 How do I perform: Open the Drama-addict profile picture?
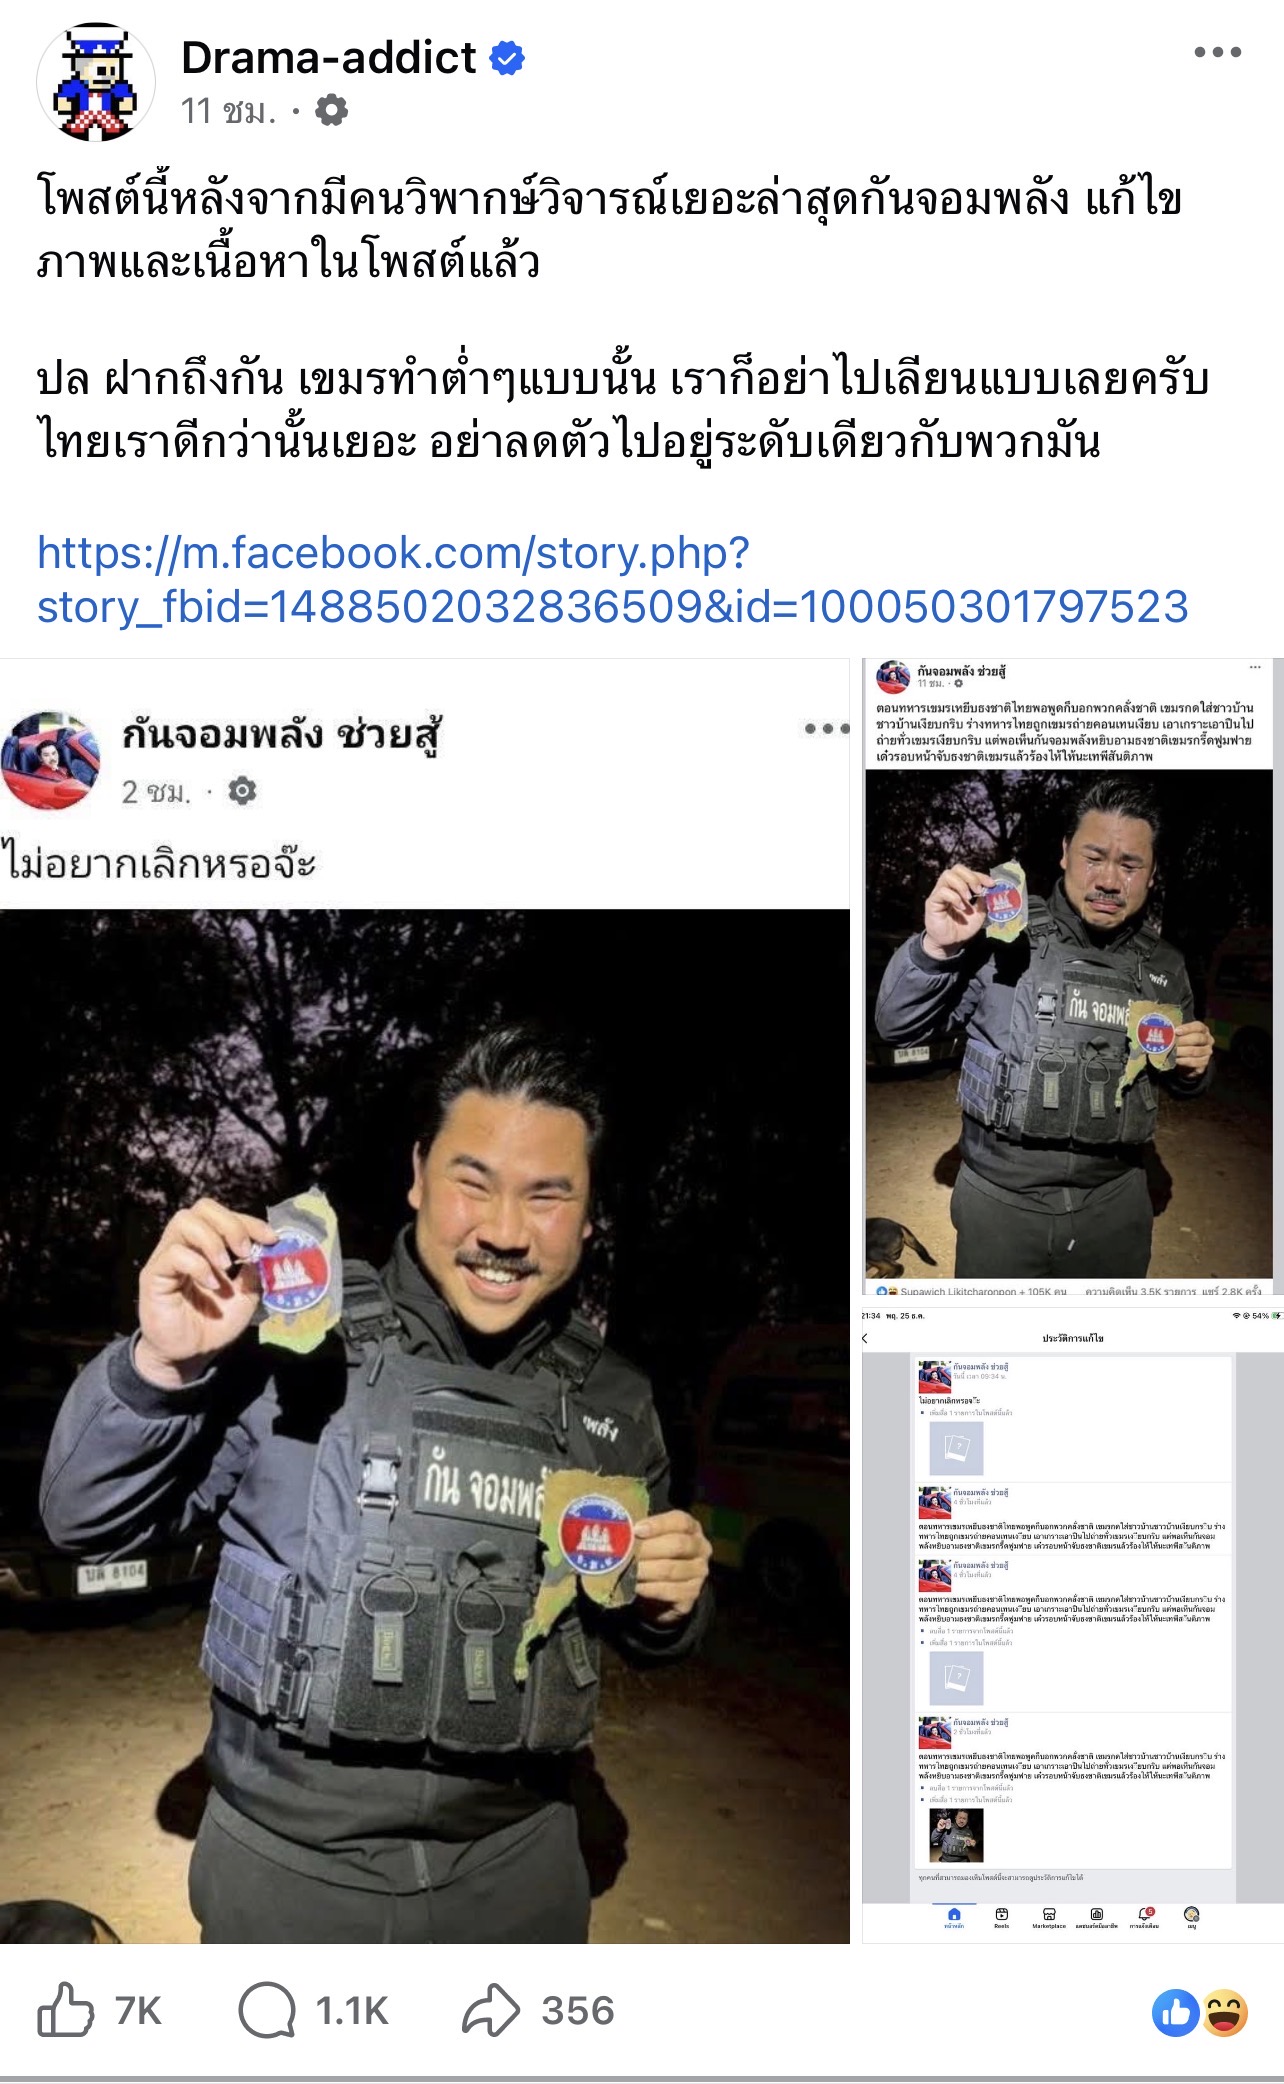[x=96, y=82]
